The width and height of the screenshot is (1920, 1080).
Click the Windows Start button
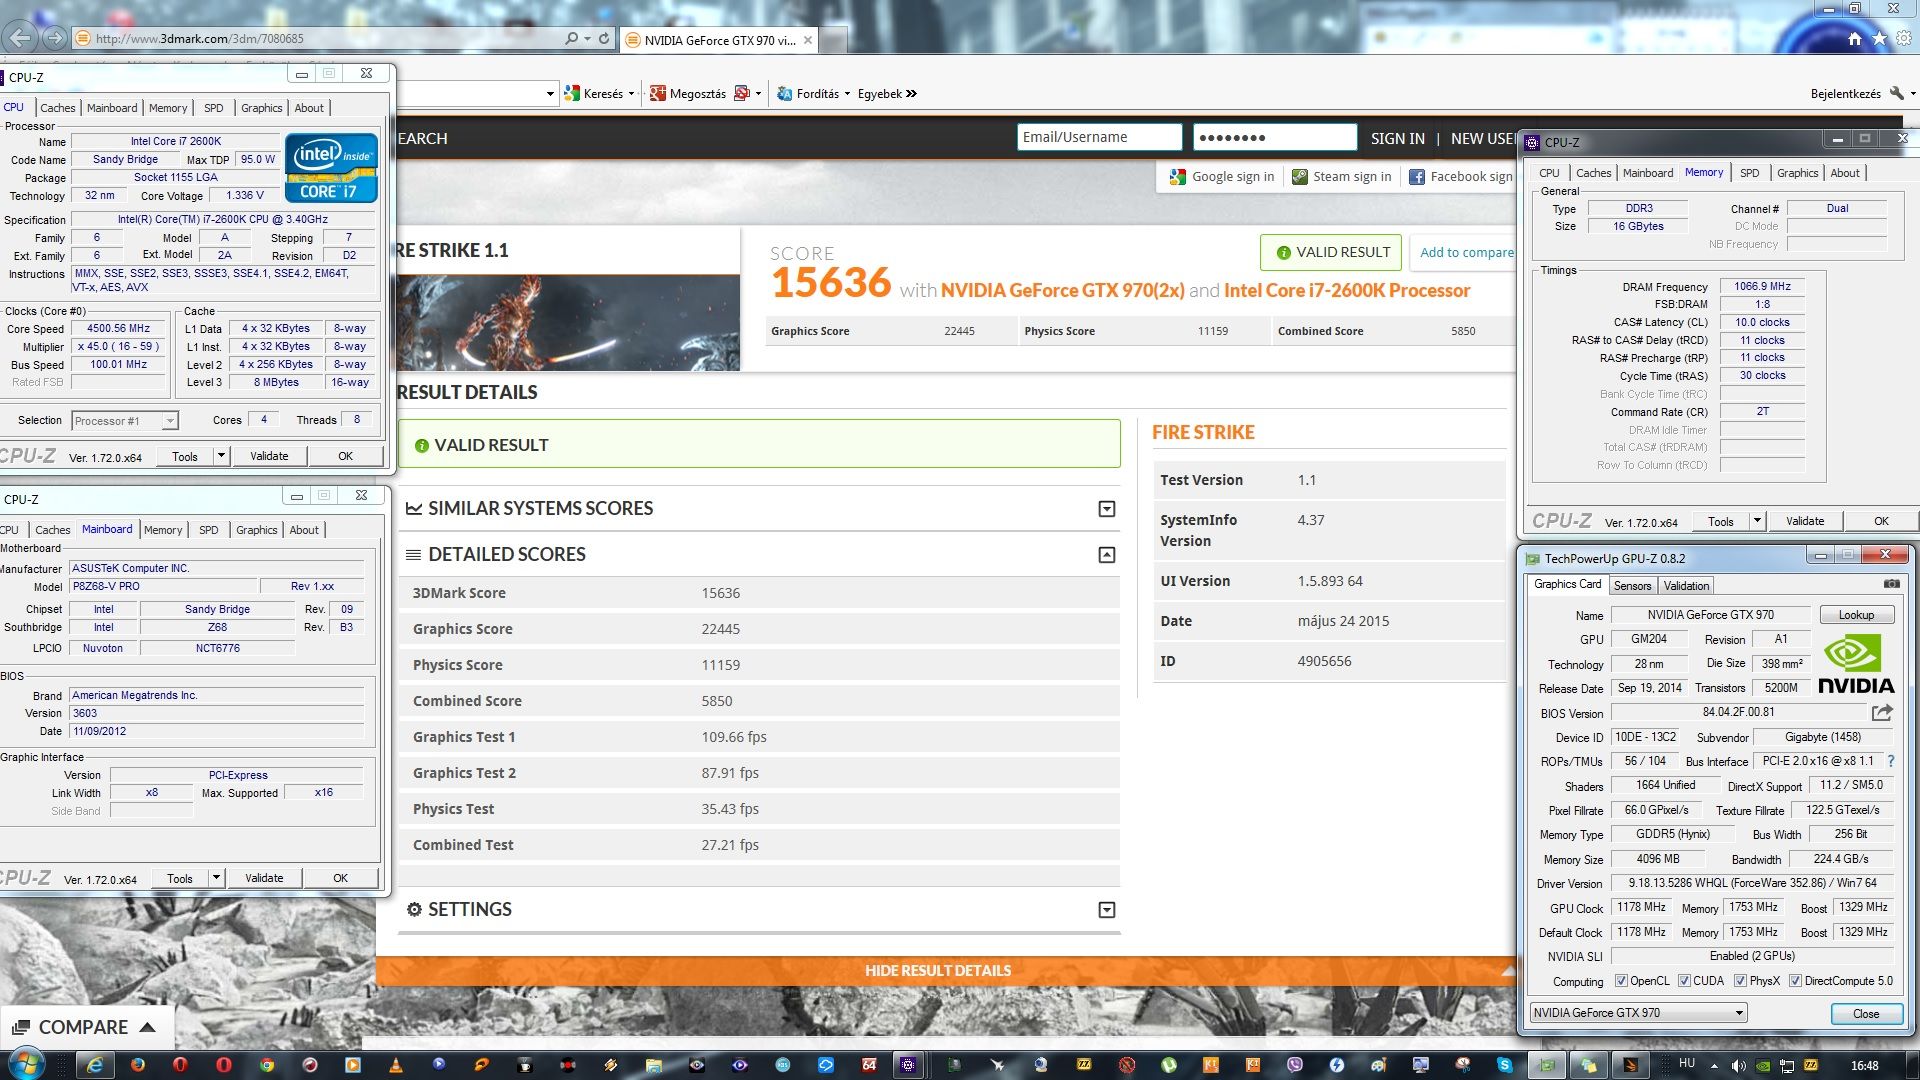pos(26,1064)
